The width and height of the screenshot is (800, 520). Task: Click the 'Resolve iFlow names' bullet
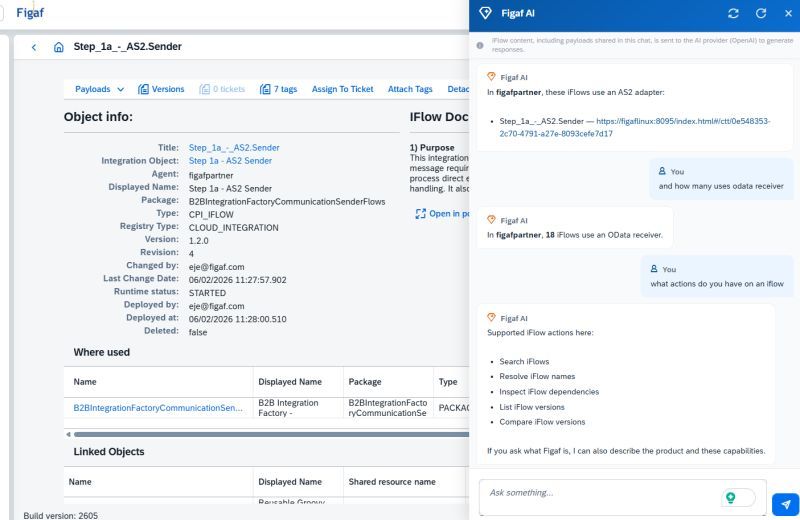tap(537, 376)
